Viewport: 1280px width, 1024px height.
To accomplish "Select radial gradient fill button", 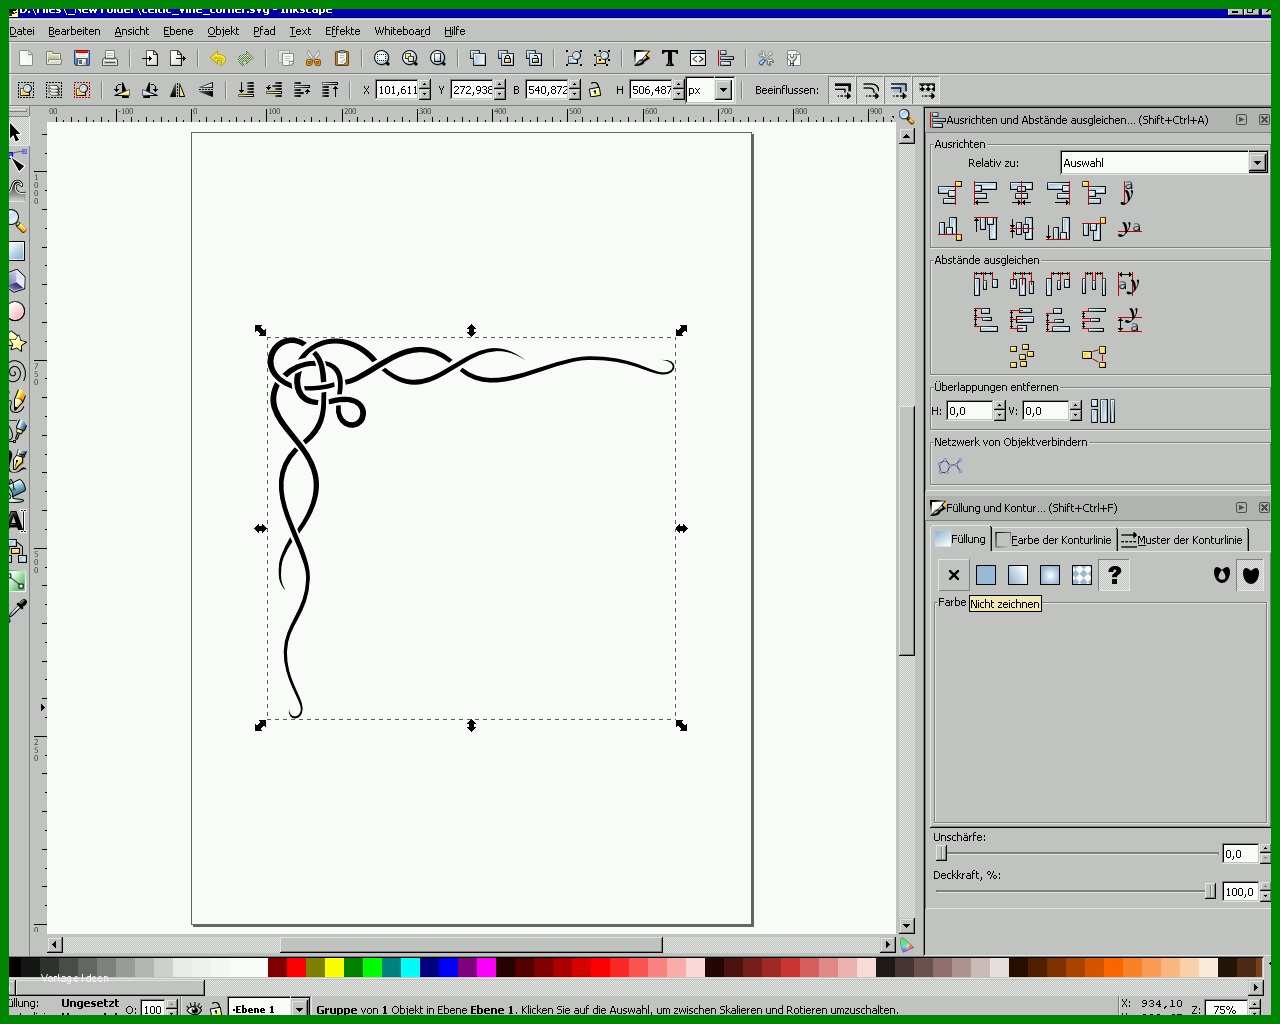I will pos(1049,575).
